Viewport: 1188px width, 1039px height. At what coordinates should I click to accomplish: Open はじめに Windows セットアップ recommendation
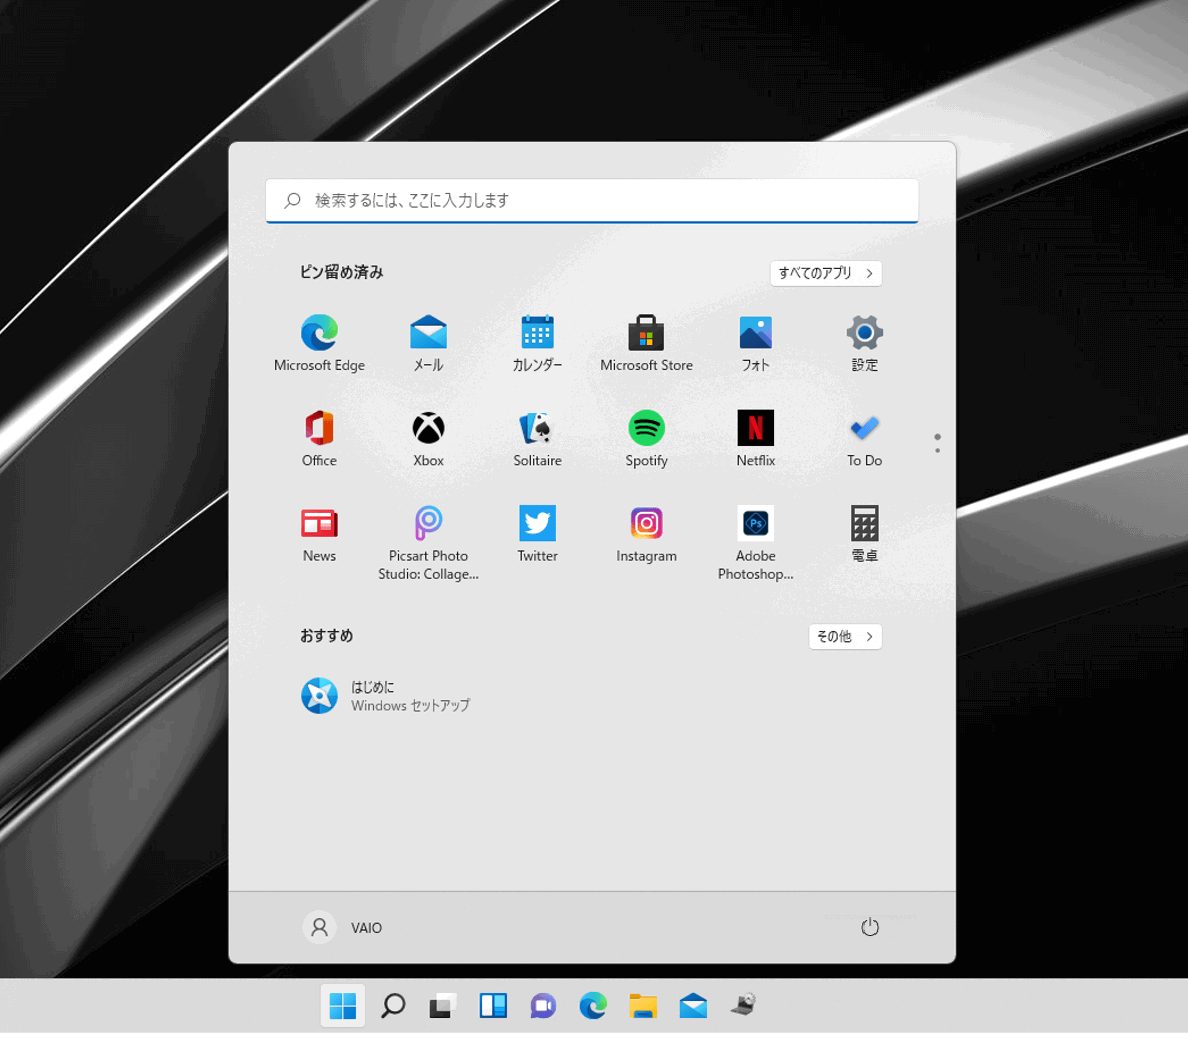click(386, 696)
